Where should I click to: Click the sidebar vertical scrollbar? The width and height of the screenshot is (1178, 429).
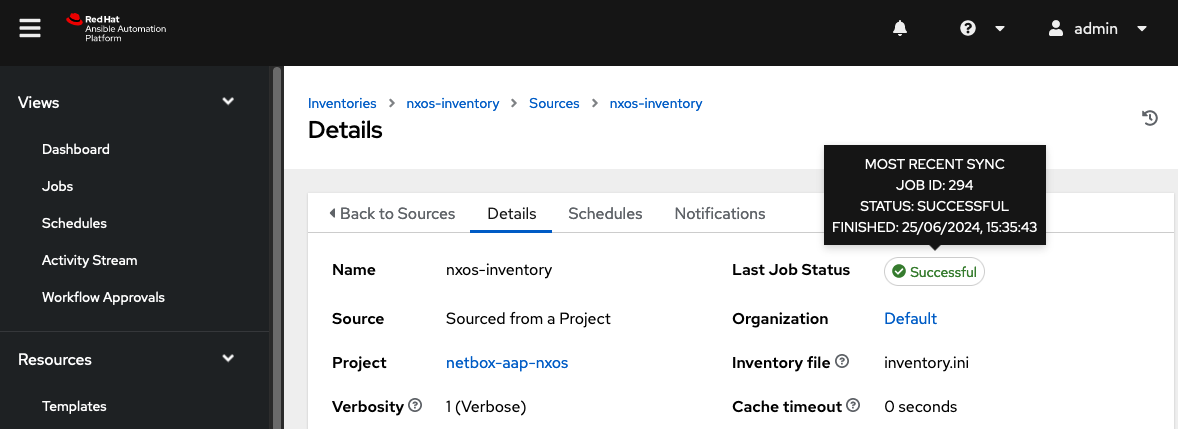276,247
